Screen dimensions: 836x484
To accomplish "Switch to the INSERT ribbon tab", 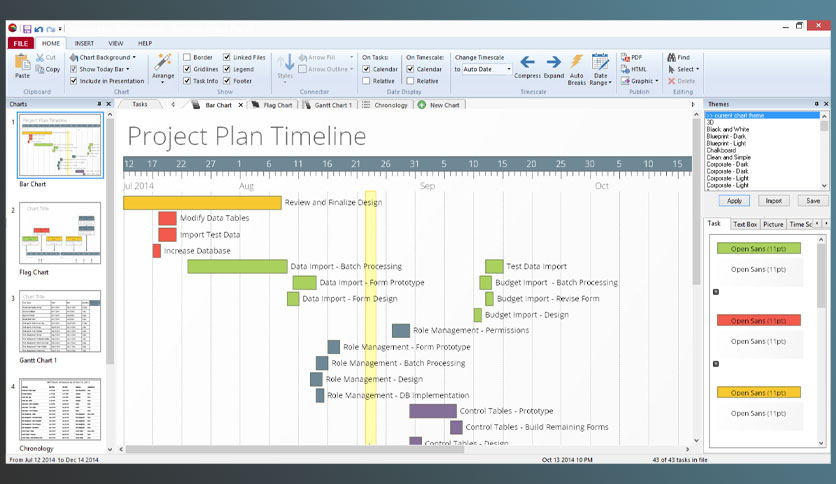I will [84, 43].
